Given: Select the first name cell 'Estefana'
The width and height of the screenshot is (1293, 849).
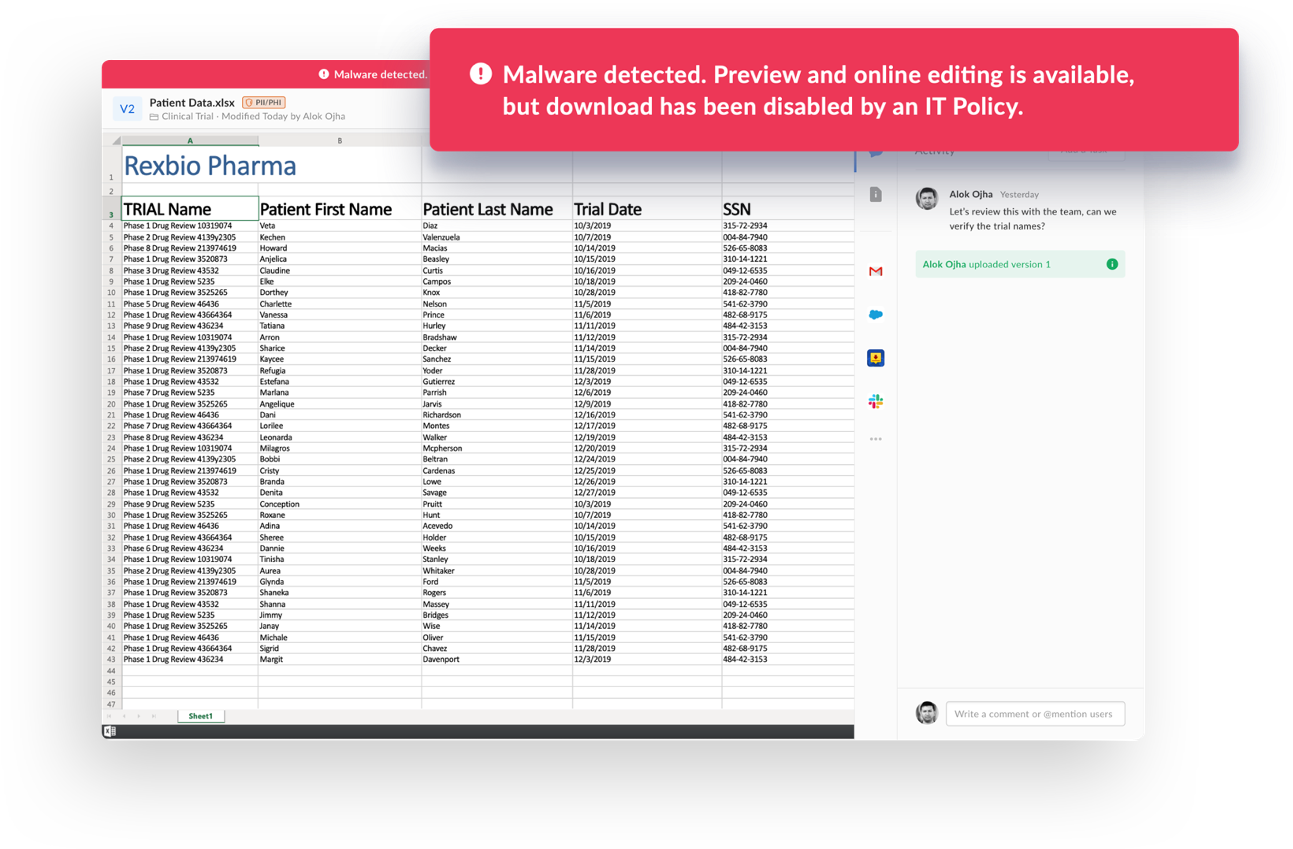Looking at the screenshot, I should [340, 382].
